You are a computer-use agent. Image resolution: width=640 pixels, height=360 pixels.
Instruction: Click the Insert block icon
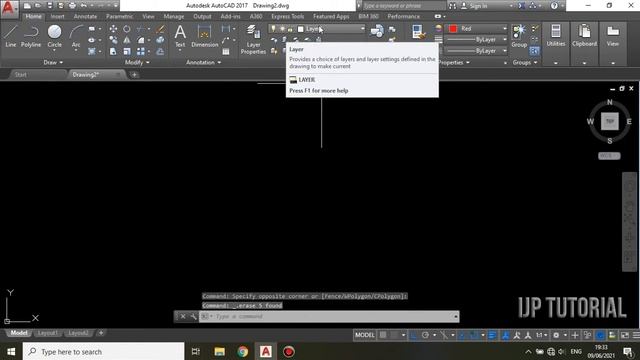(x=377, y=31)
